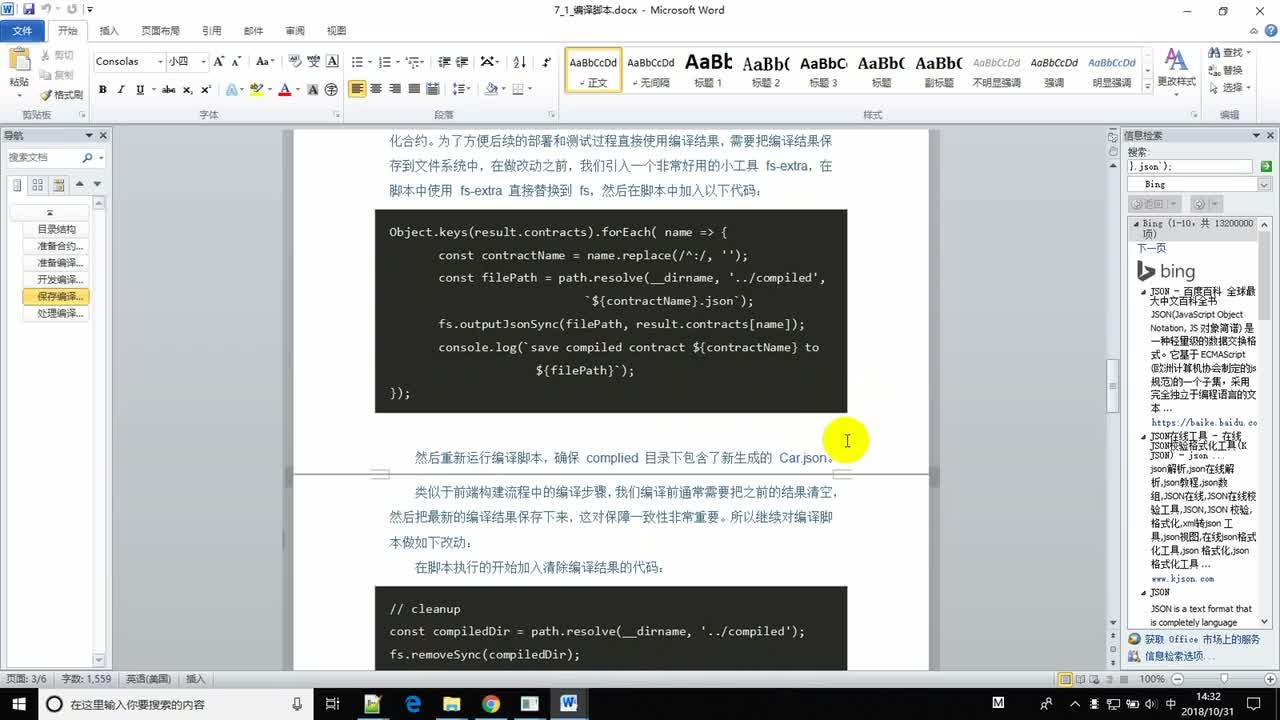Toggle the show paragraph marks icon
1280x720 pixels.
click(x=546, y=61)
